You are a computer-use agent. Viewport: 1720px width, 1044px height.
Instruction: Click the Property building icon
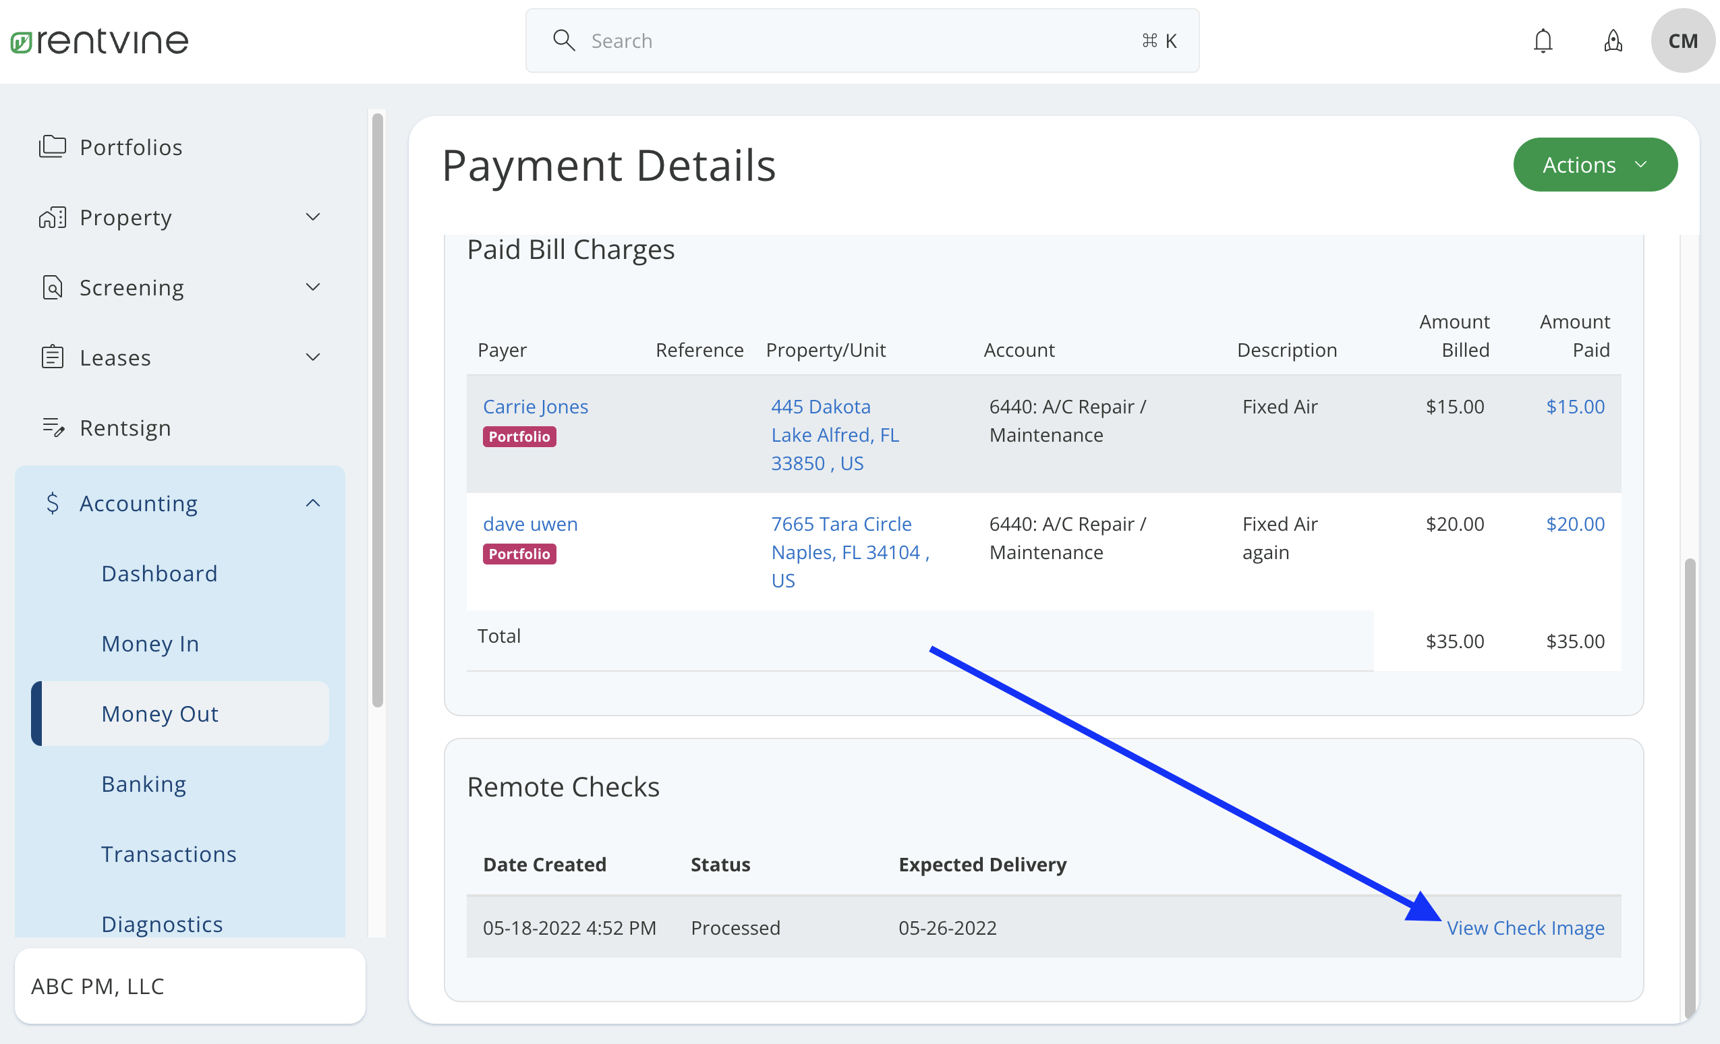tap(52, 217)
